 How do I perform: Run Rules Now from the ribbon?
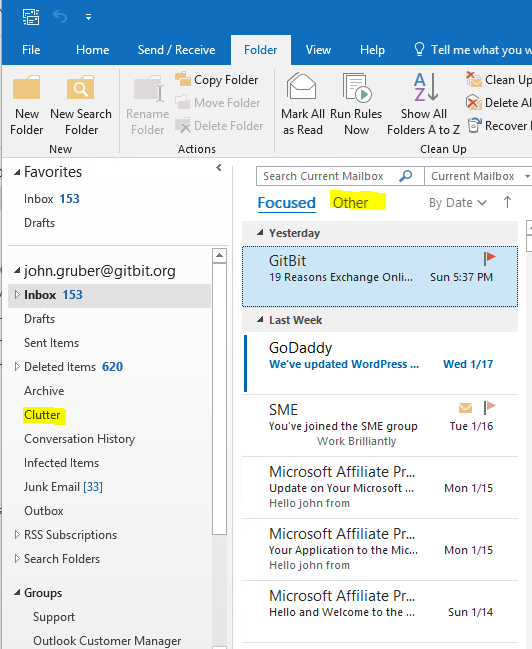point(356,106)
